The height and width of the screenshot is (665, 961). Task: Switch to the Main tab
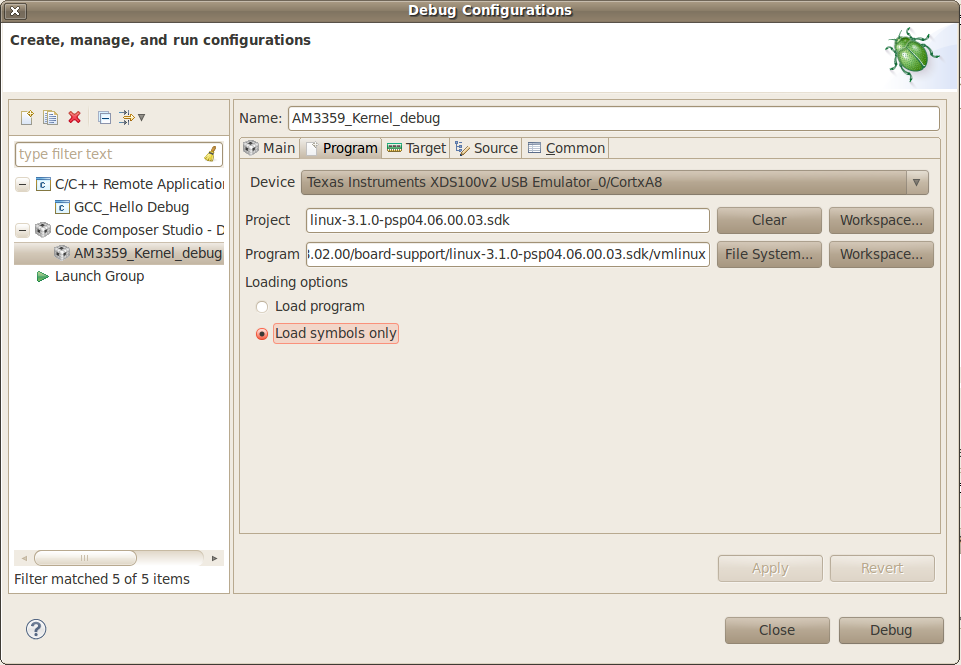pos(270,148)
